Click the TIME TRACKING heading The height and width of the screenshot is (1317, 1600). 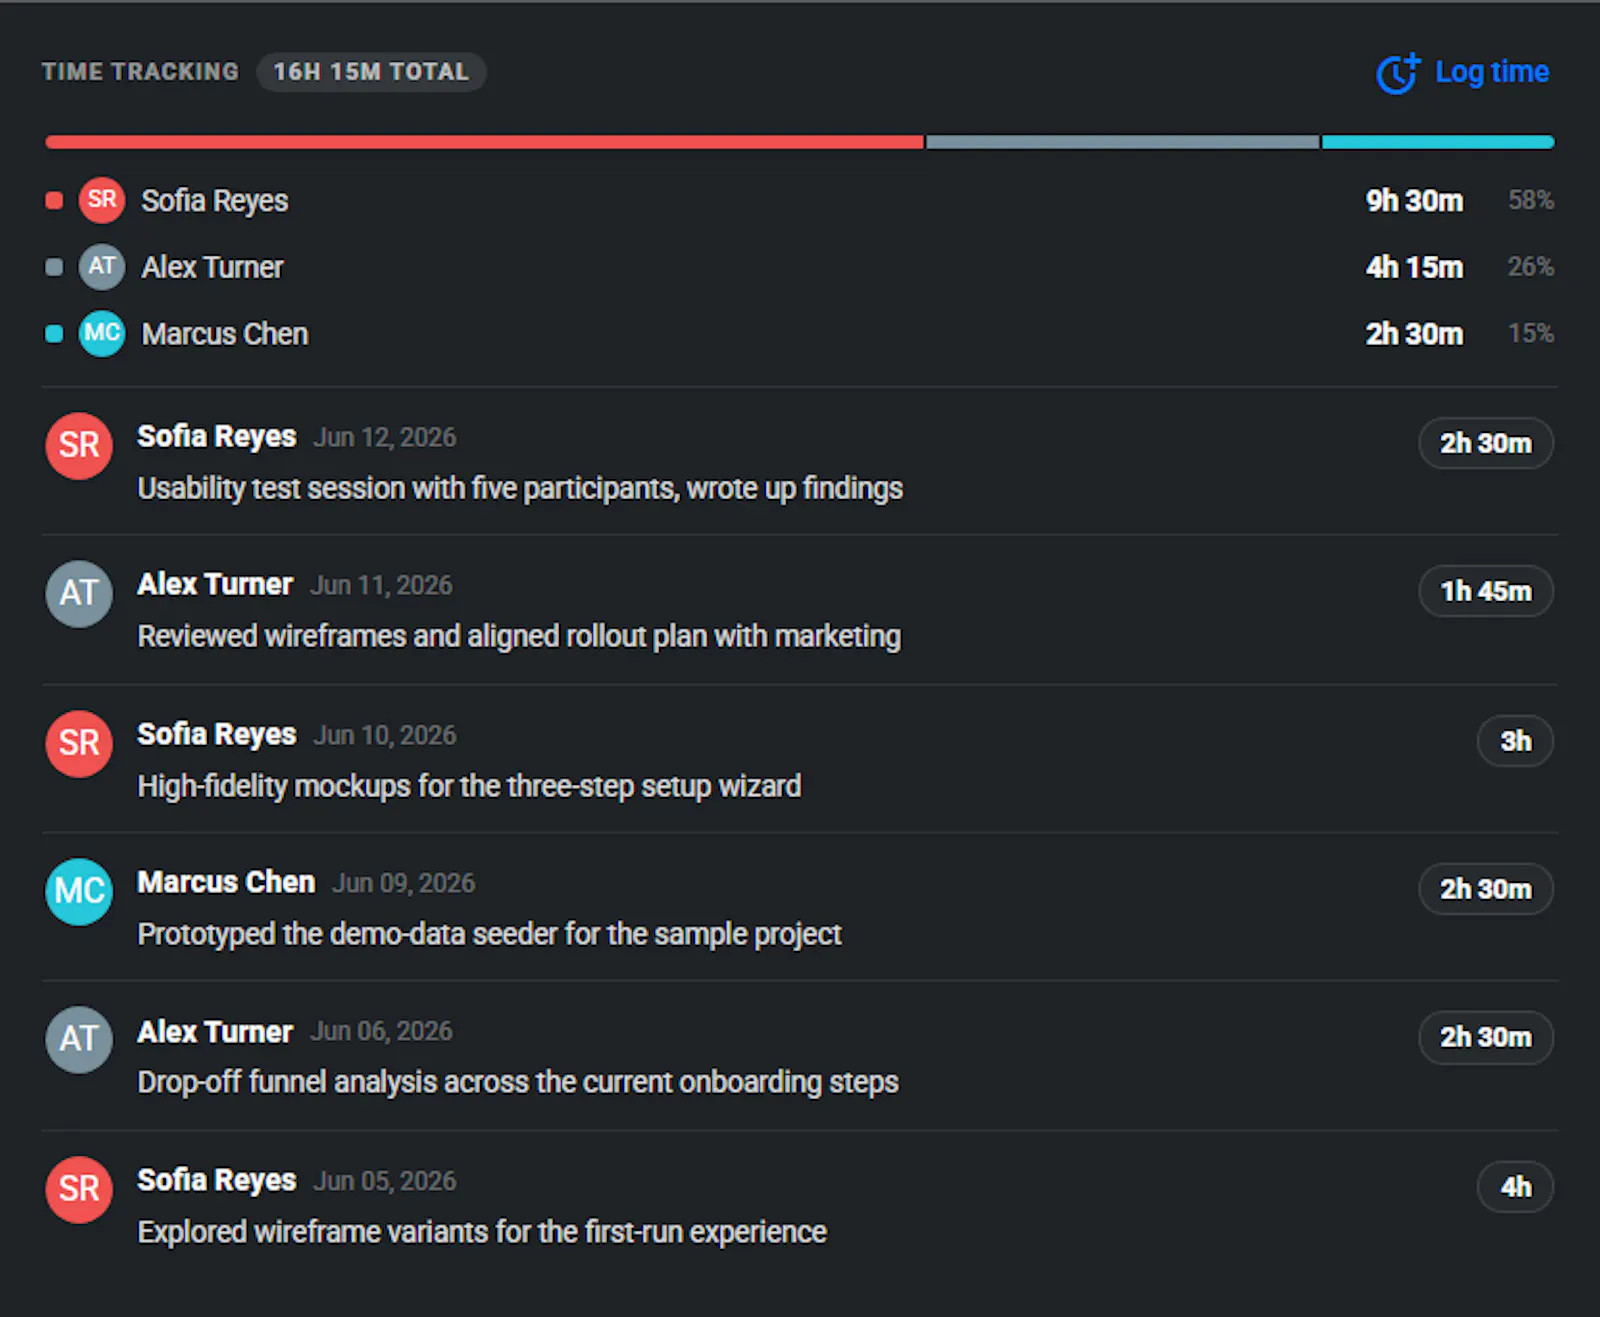click(x=141, y=72)
